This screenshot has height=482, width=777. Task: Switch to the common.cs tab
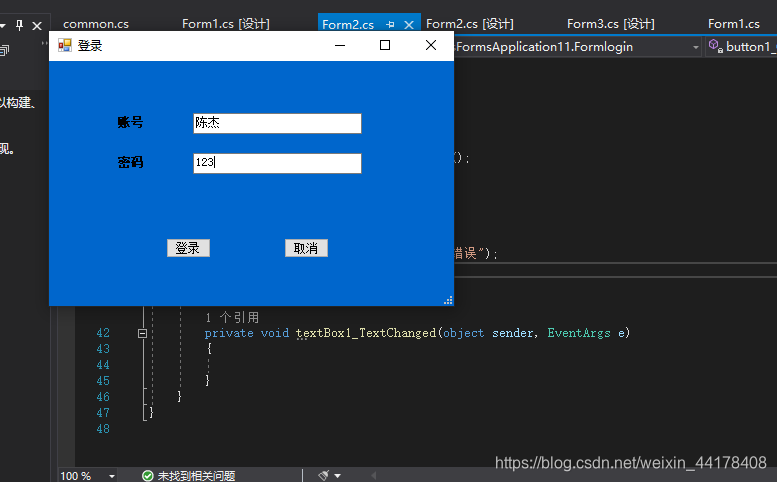[x=96, y=24]
